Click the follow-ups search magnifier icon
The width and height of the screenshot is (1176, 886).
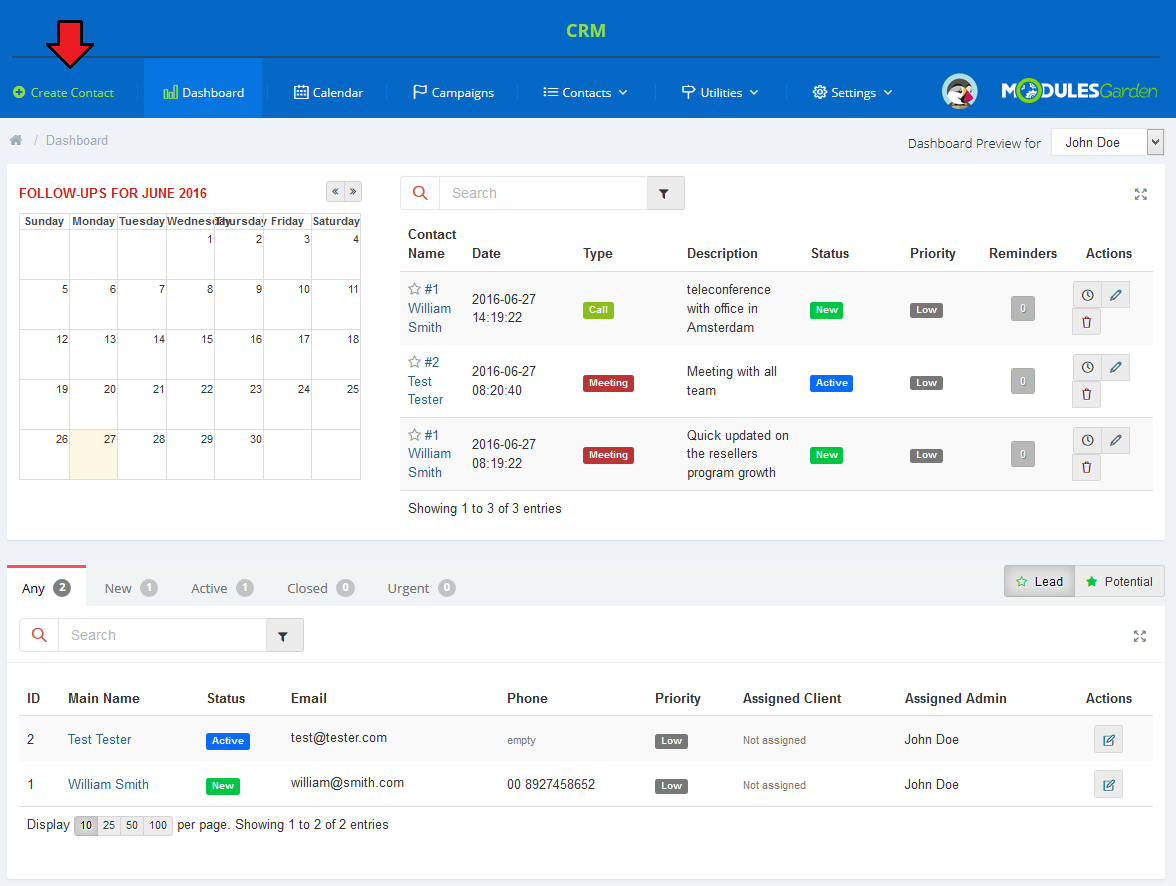420,193
